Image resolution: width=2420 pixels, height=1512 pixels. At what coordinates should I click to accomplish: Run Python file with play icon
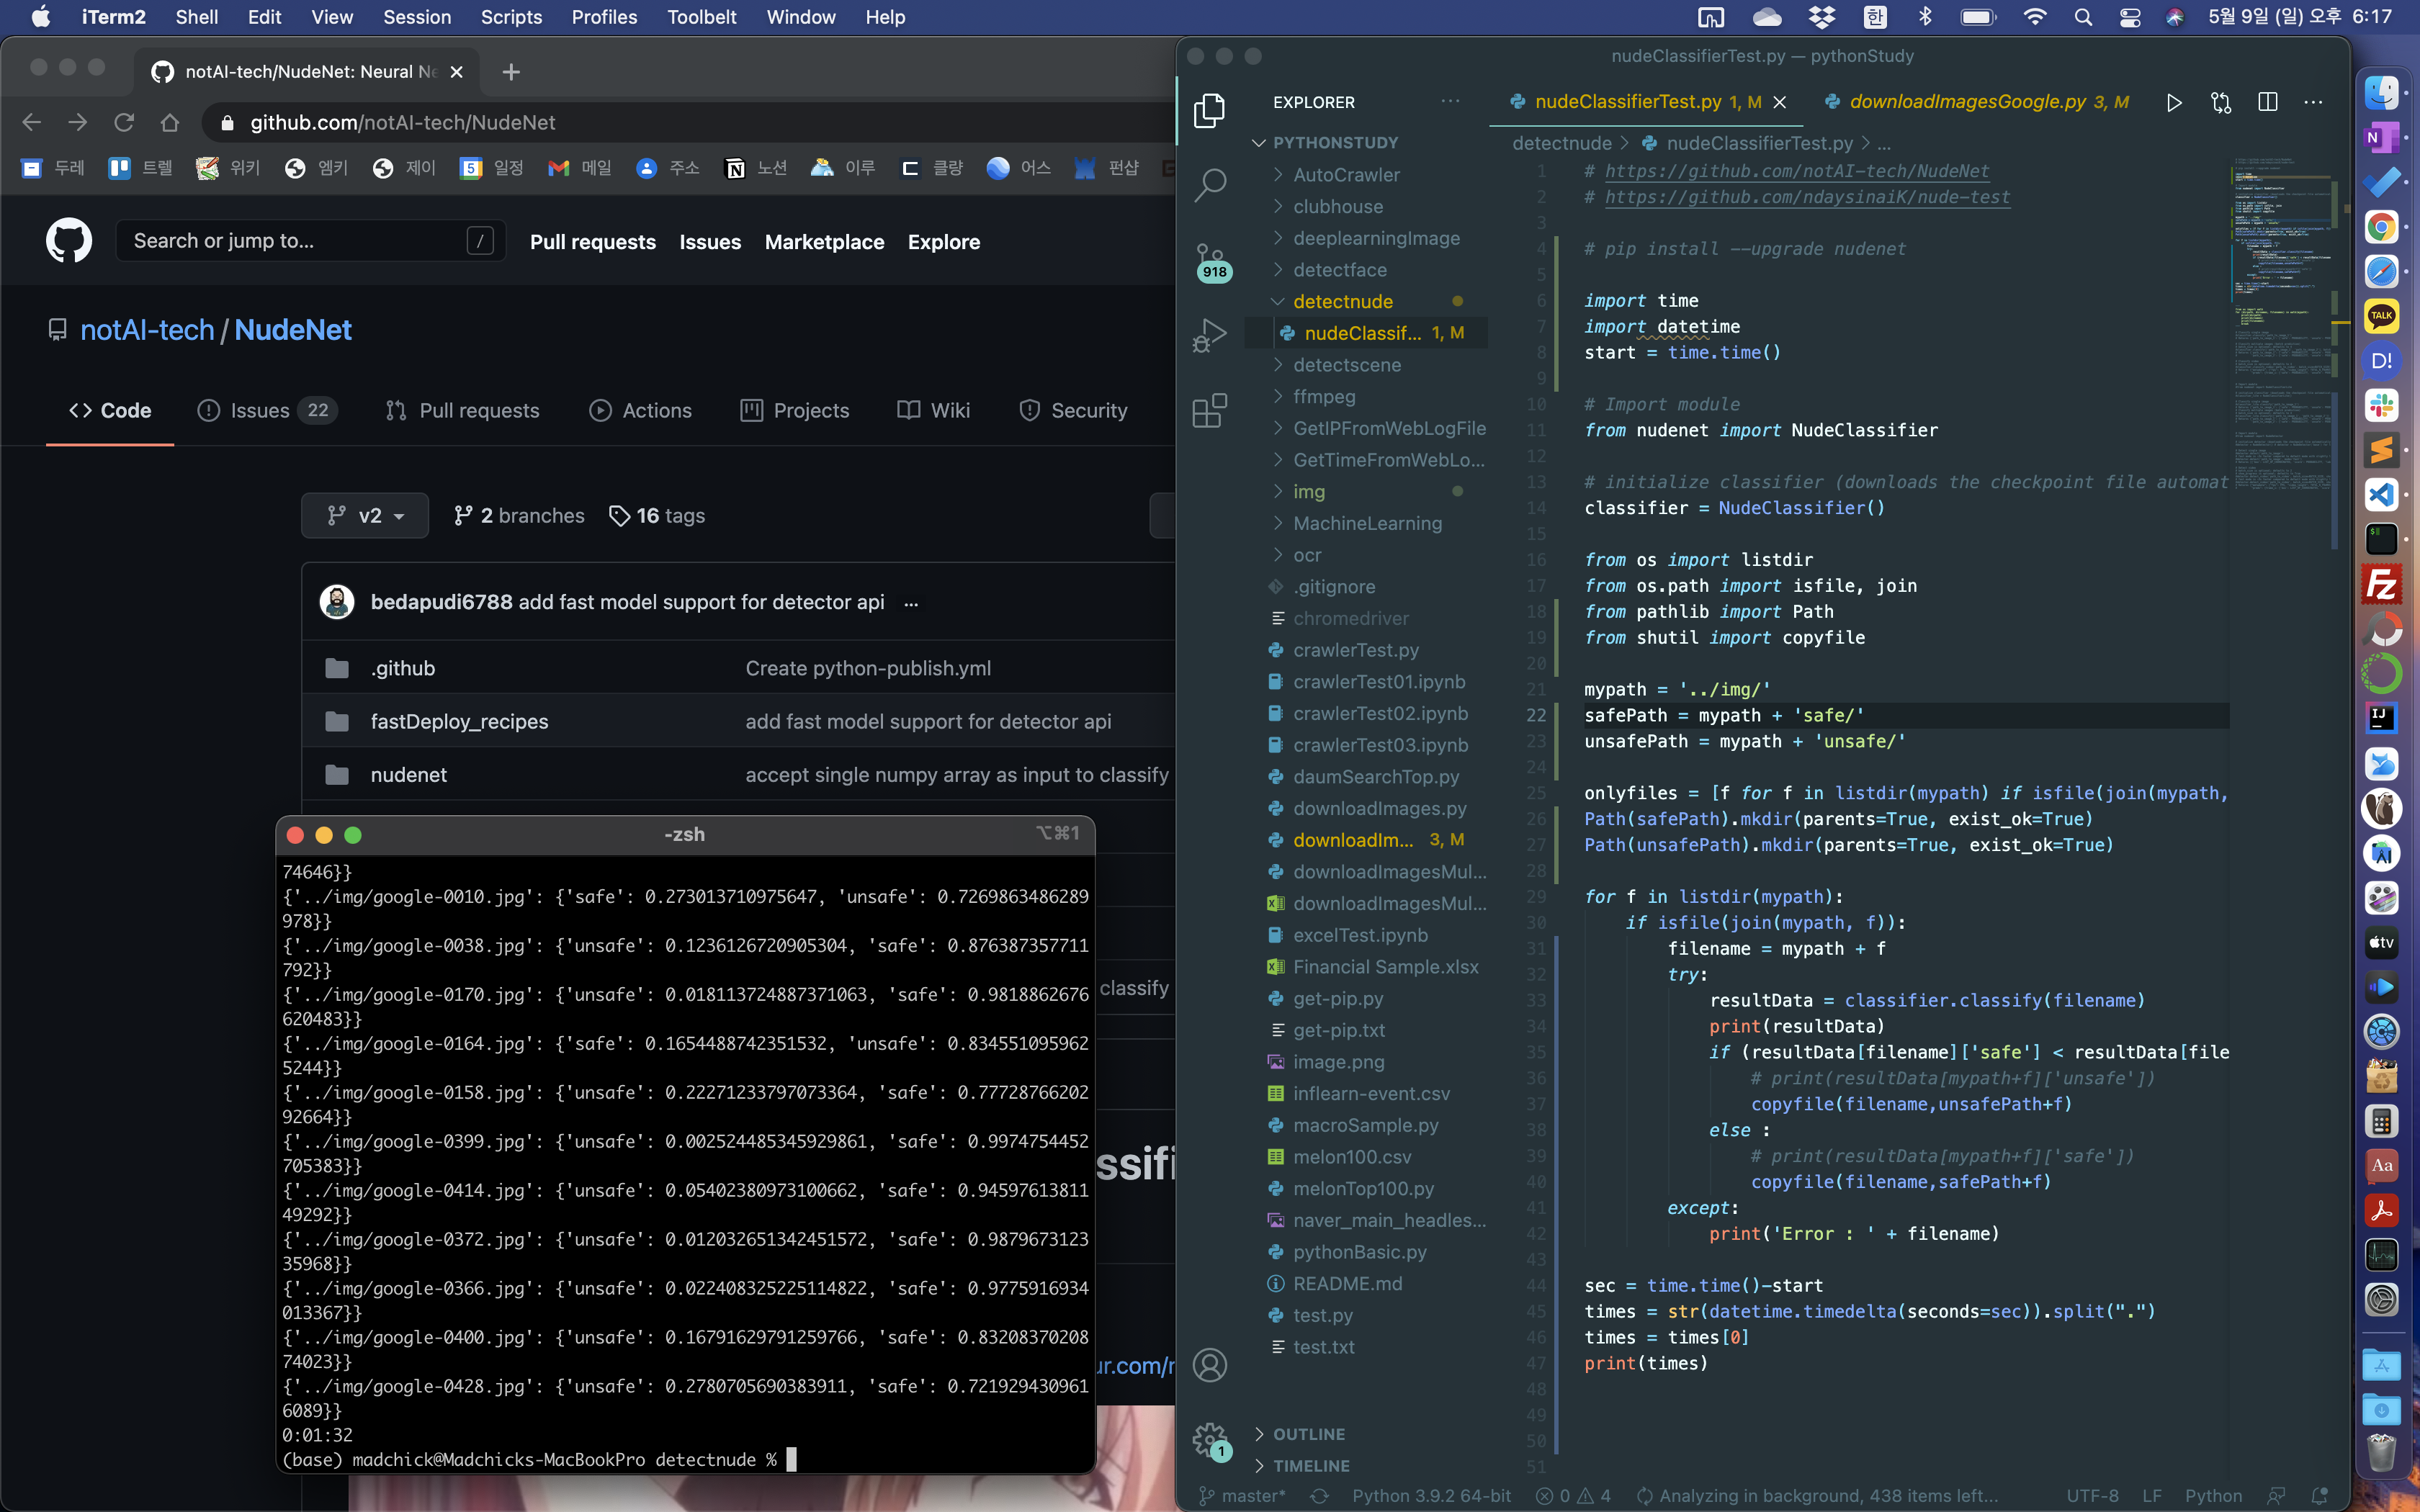(2173, 102)
